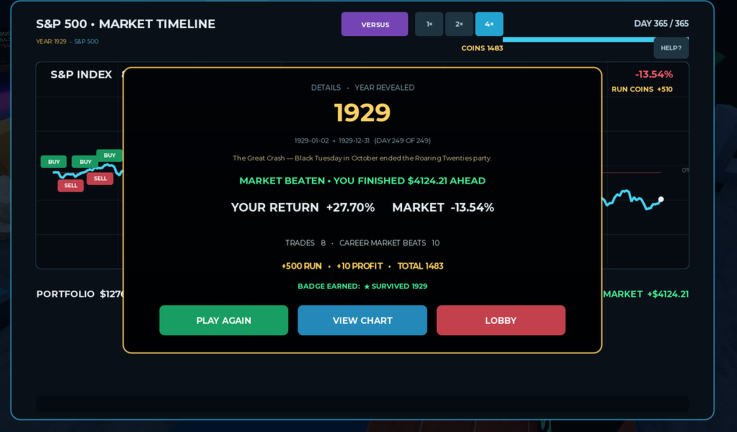Viewport: 737px width, 432px height.
Task: Click the middle BUY marker on chart
Action: pyautogui.click(x=85, y=162)
